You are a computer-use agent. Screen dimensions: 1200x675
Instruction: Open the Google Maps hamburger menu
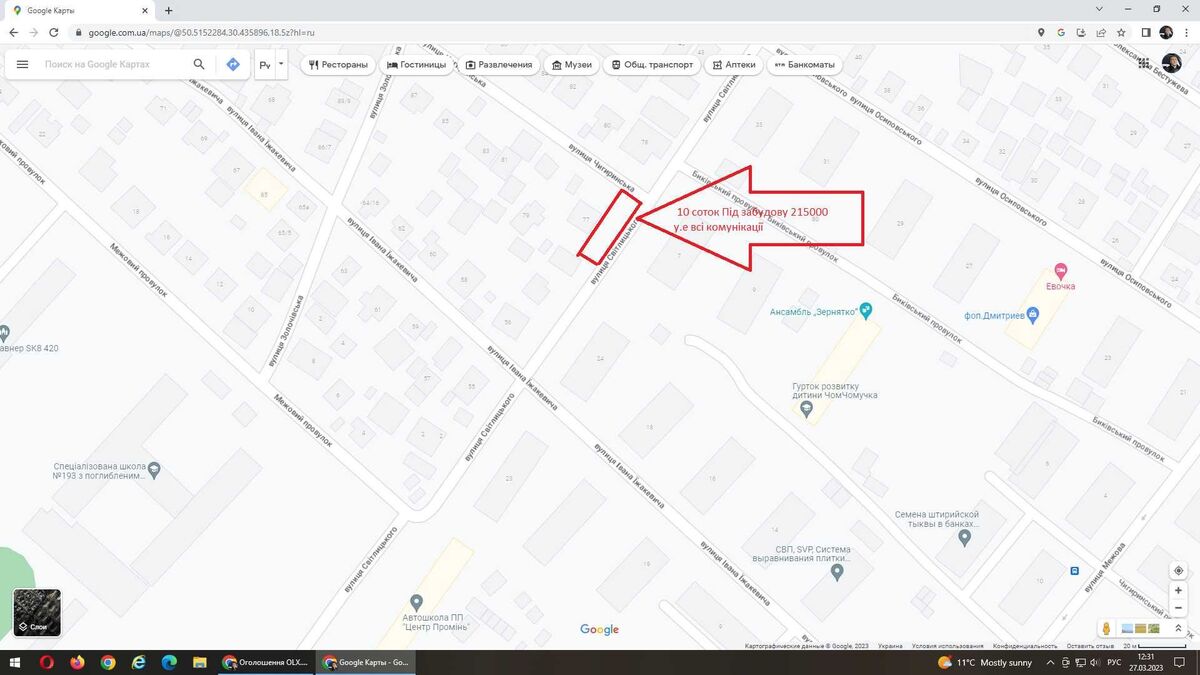[x=22, y=64]
